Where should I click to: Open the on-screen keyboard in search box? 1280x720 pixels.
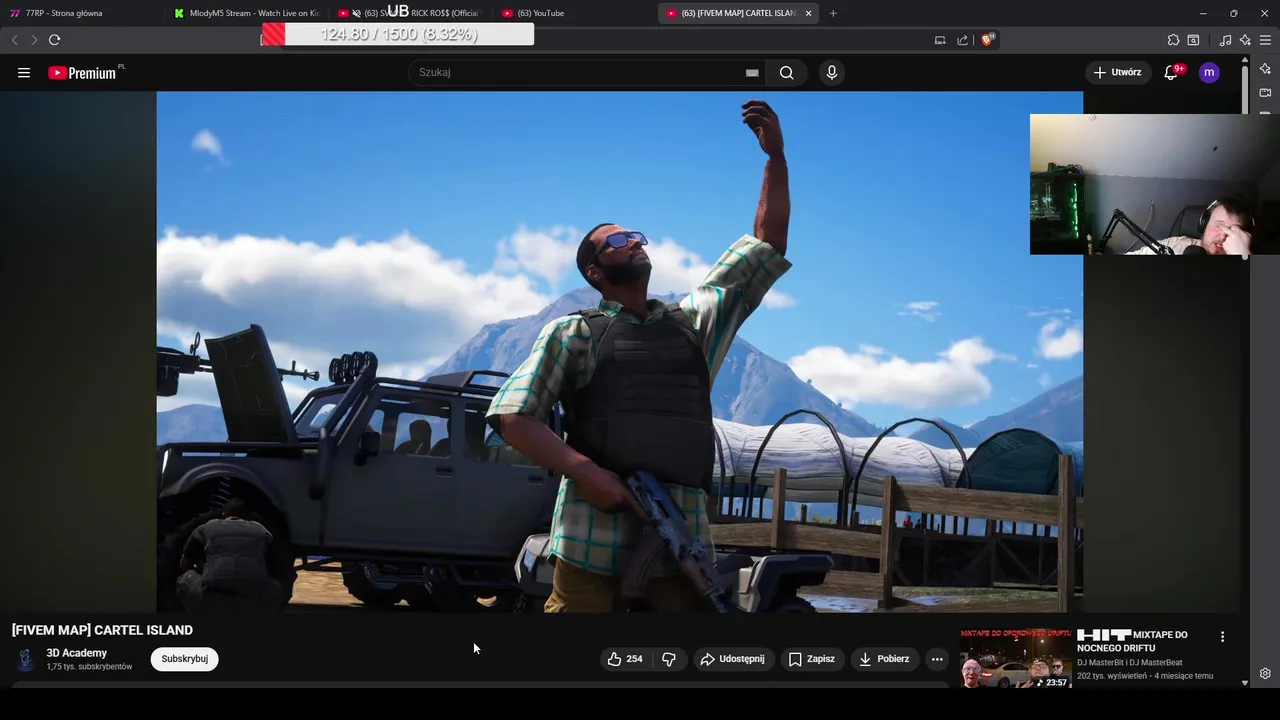(752, 73)
